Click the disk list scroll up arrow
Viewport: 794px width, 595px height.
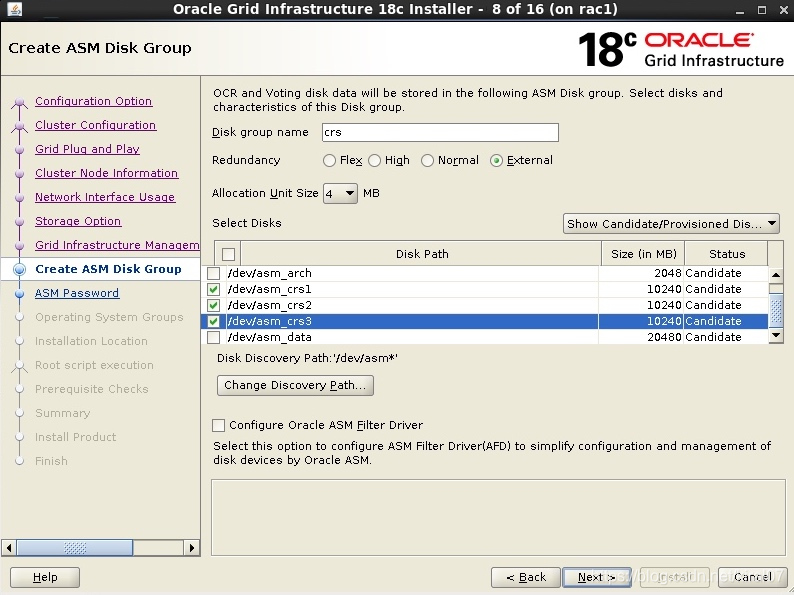click(776, 275)
